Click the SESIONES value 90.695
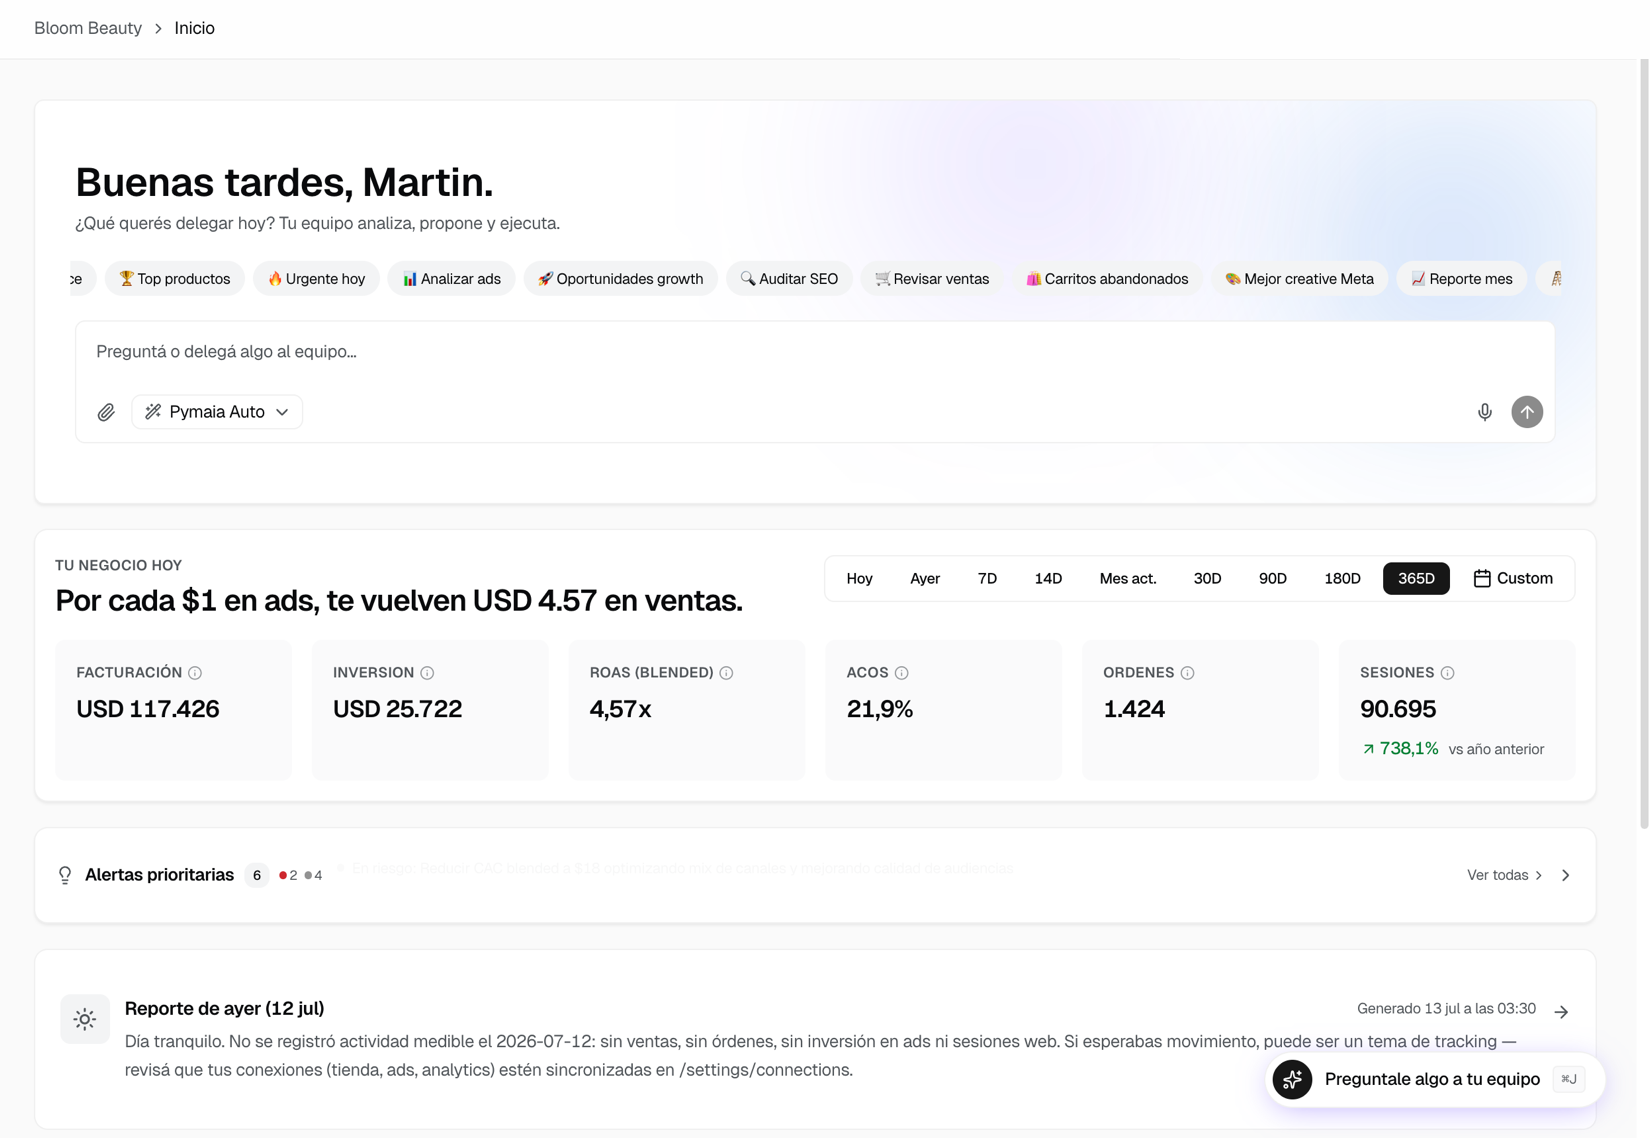Screen dimensions: 1650x1138 (1398, 709)
